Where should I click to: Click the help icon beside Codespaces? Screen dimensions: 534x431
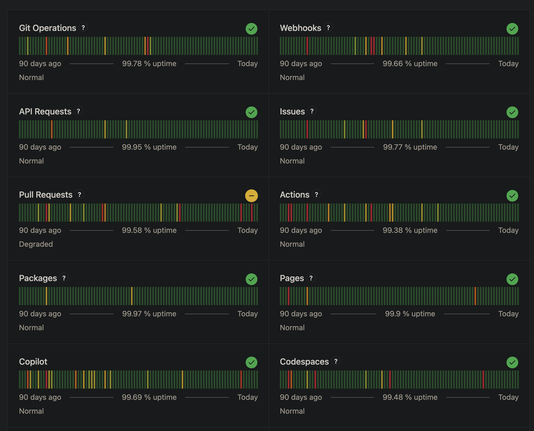coord(336,361)
